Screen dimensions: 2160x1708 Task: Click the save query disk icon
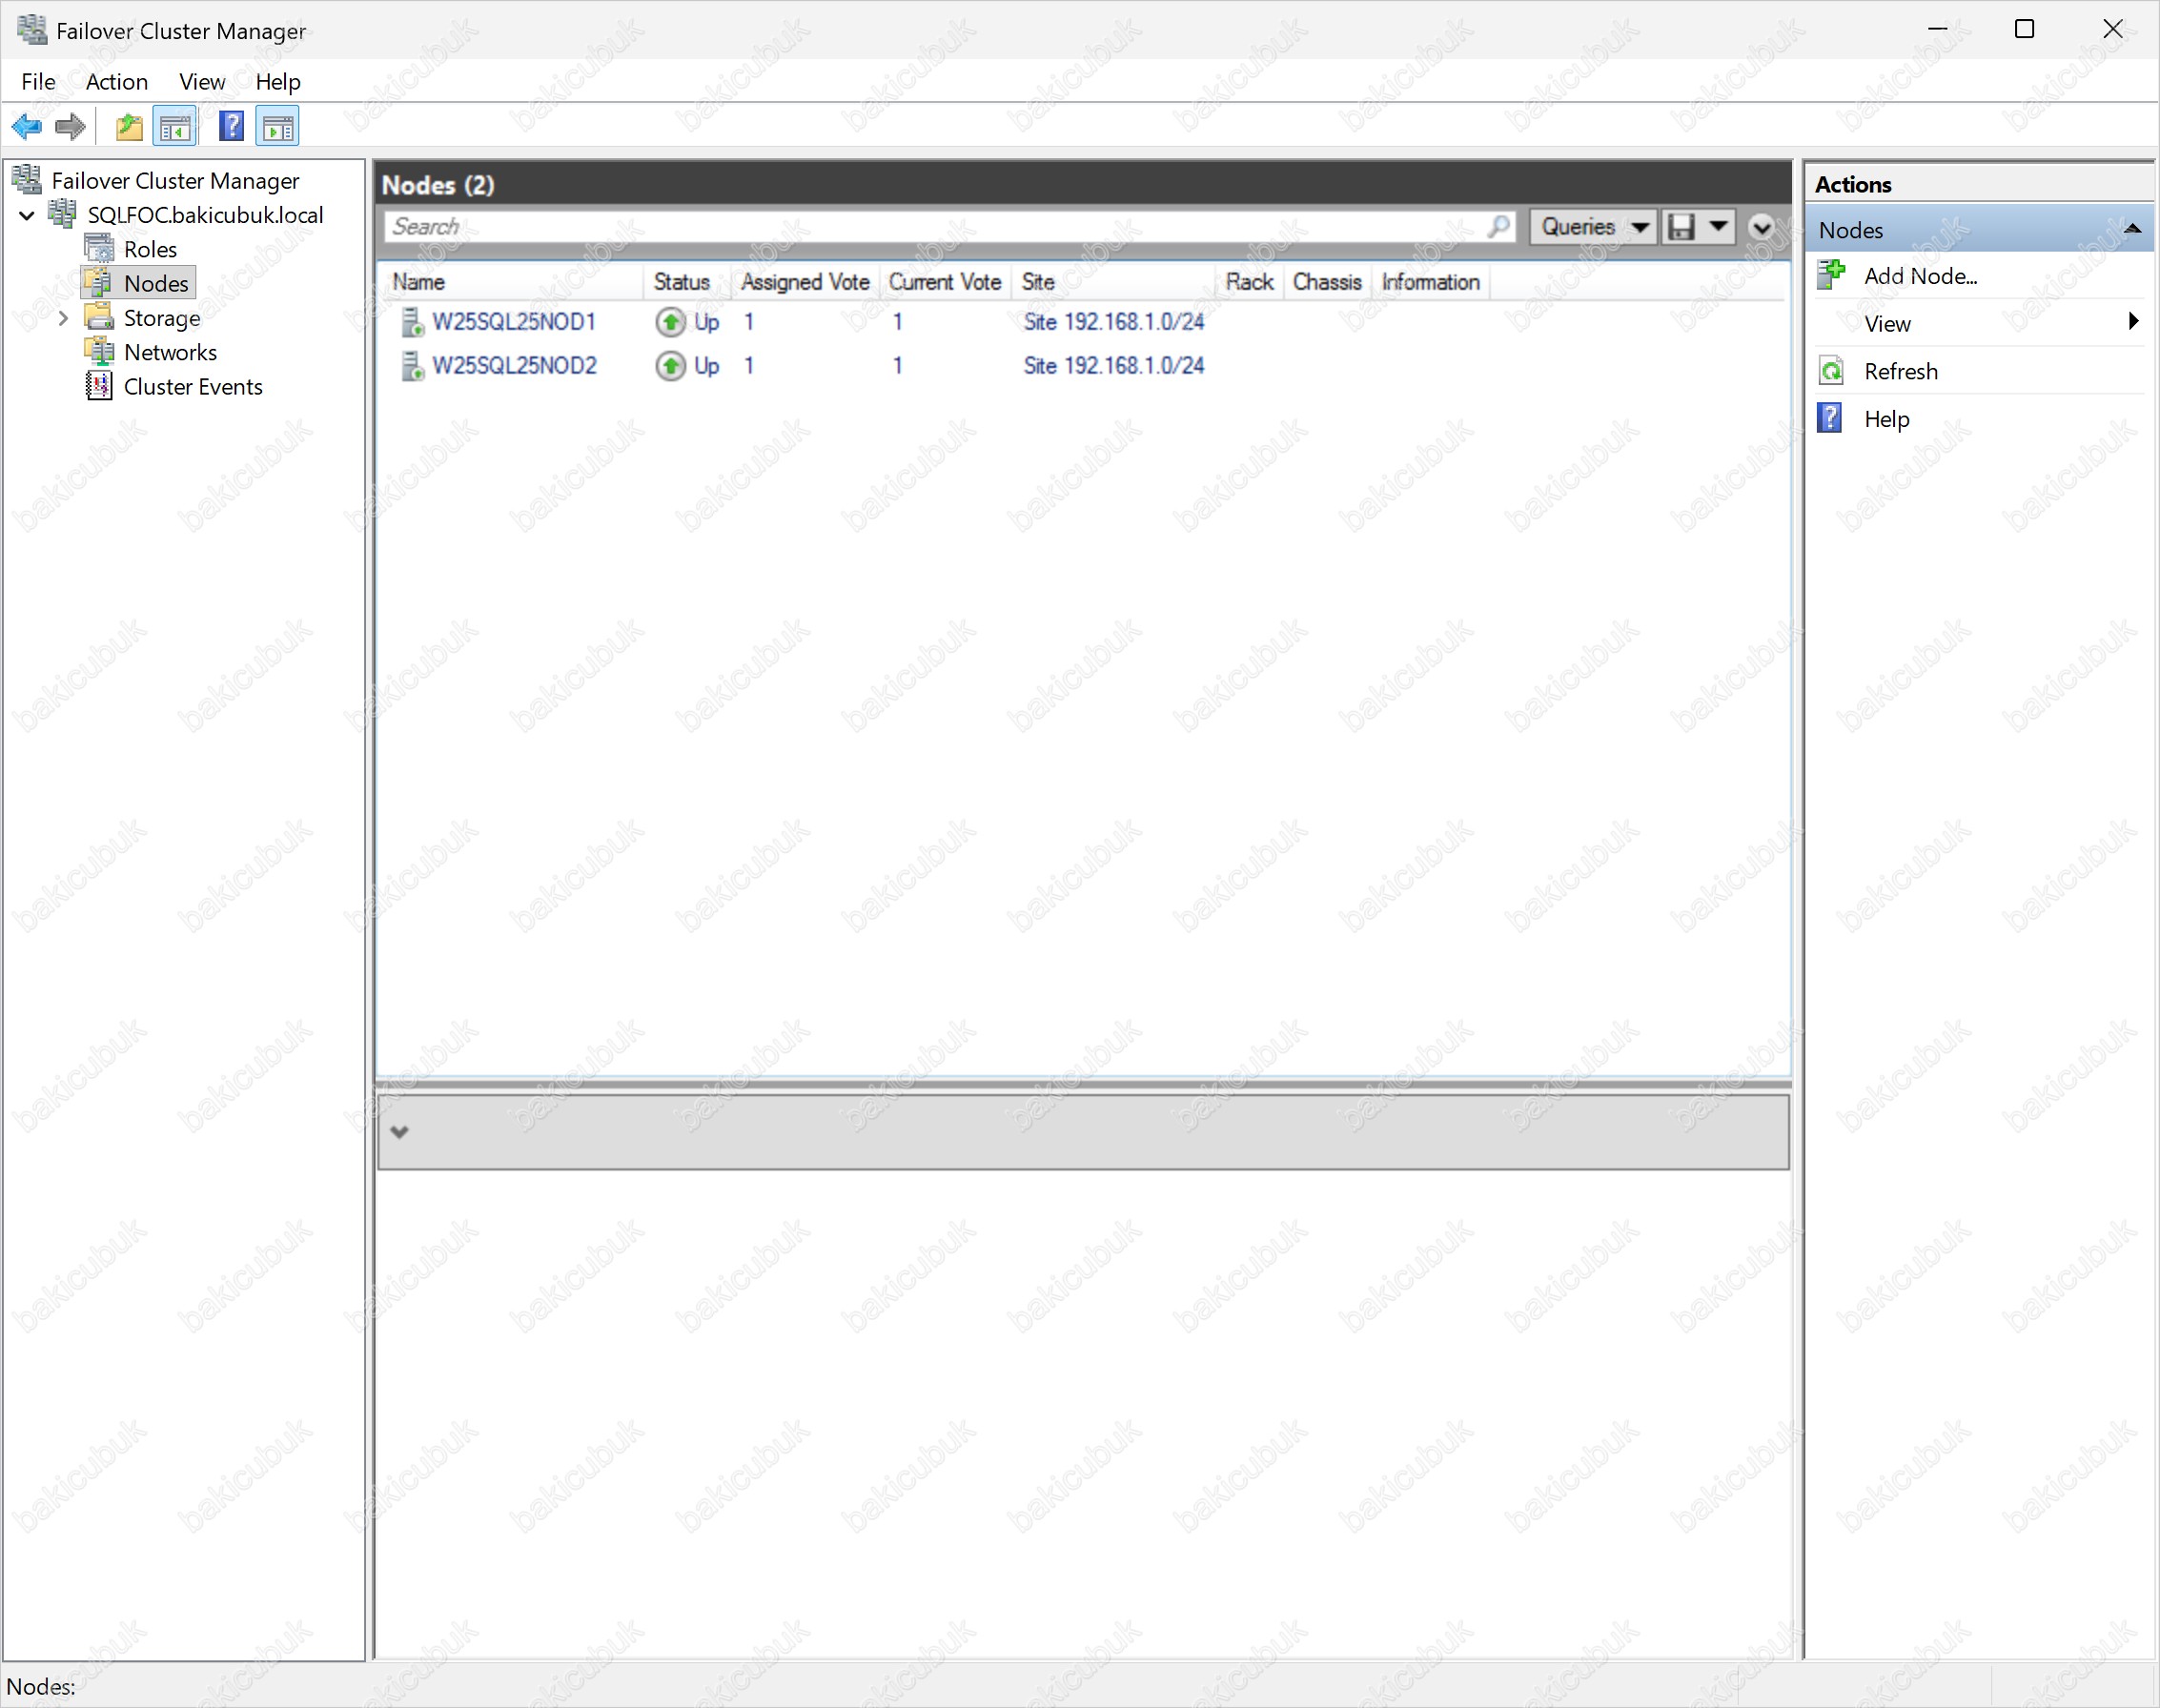click(1682, 227)
